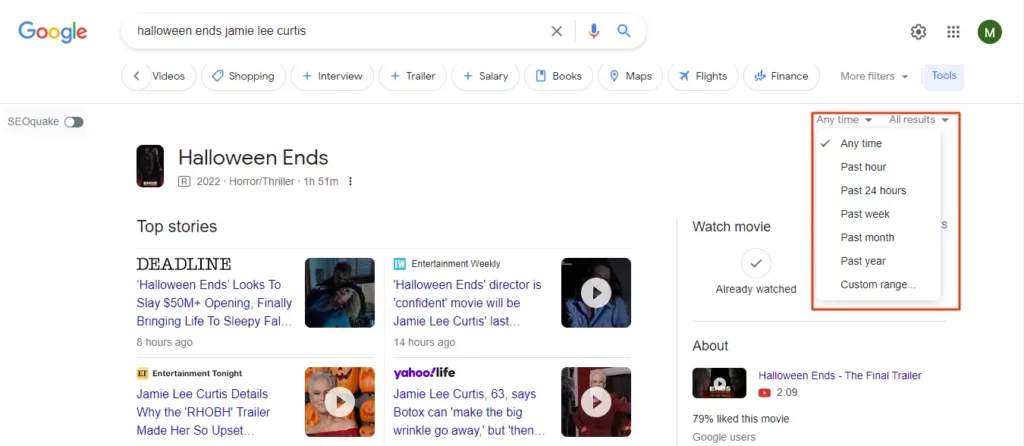The height and width of the screenshot is (446, 1024).
Task: Click the Entertainment Tonight source label
Action: tap(197, 374)
